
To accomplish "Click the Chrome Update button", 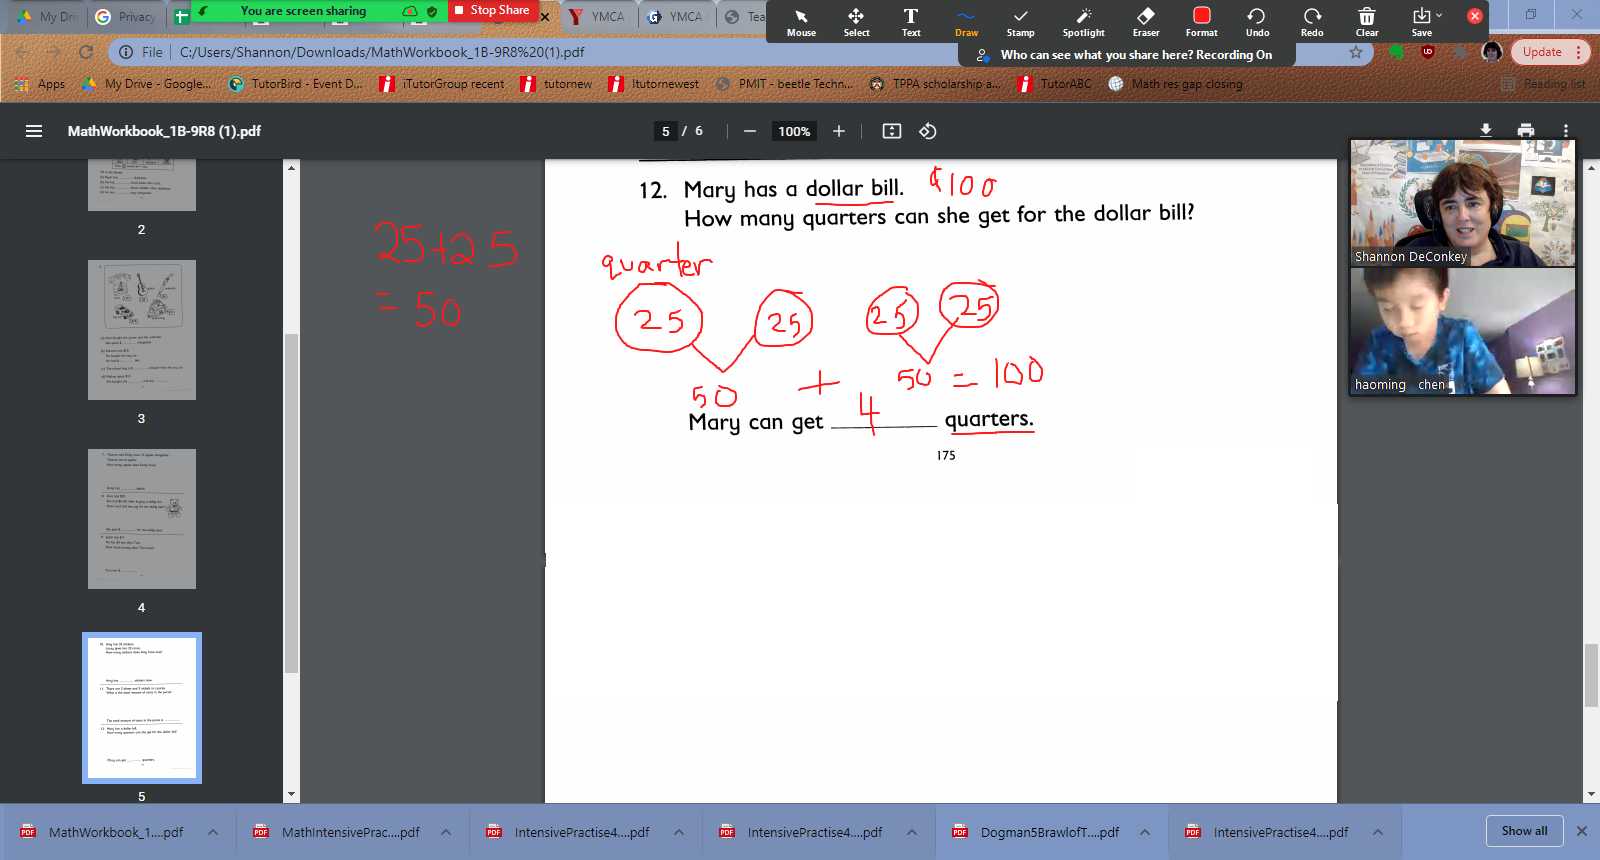I will [x=1550, y=52].
